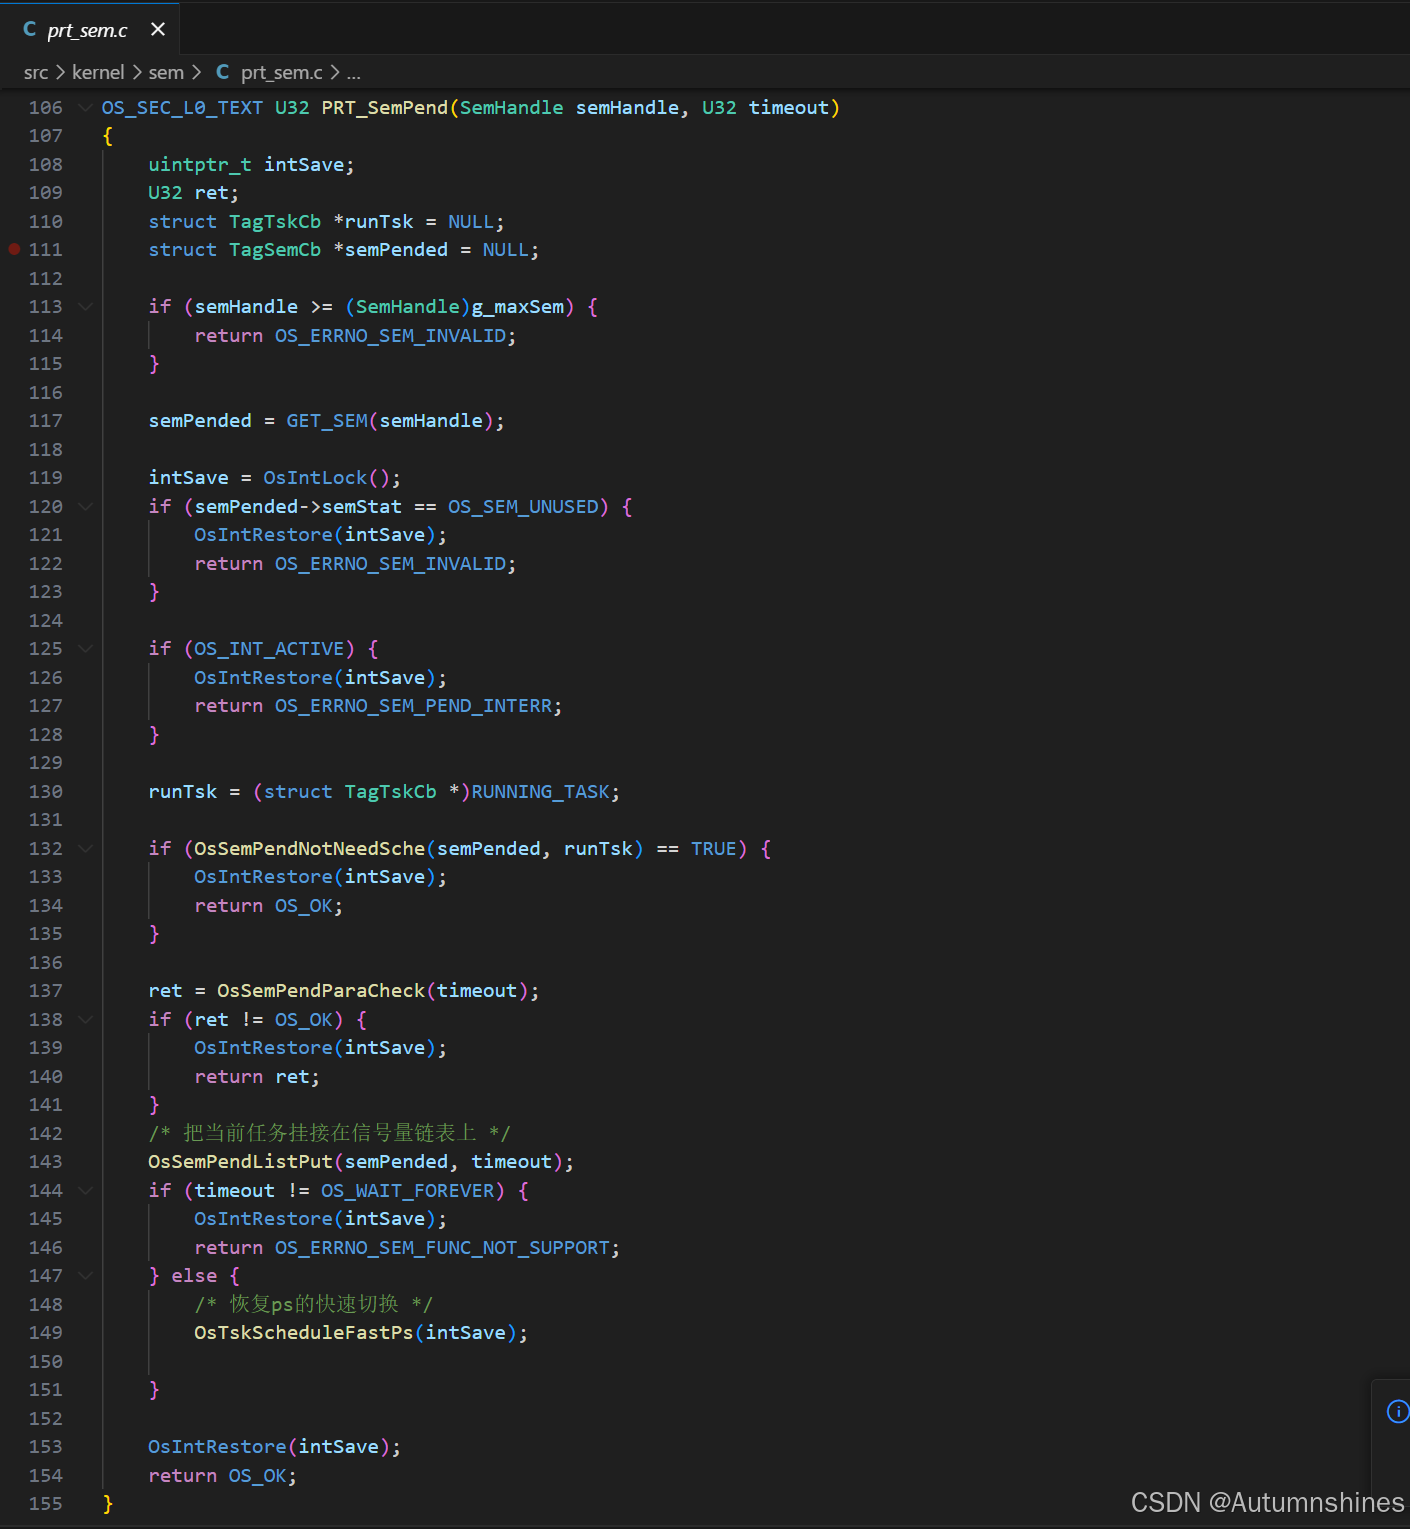Image resolution: width=1410 pixels, height=1529 pixels.
Task: Click OS_SEC_L0_TEXT macro on line 106
Action: (182, 107)
